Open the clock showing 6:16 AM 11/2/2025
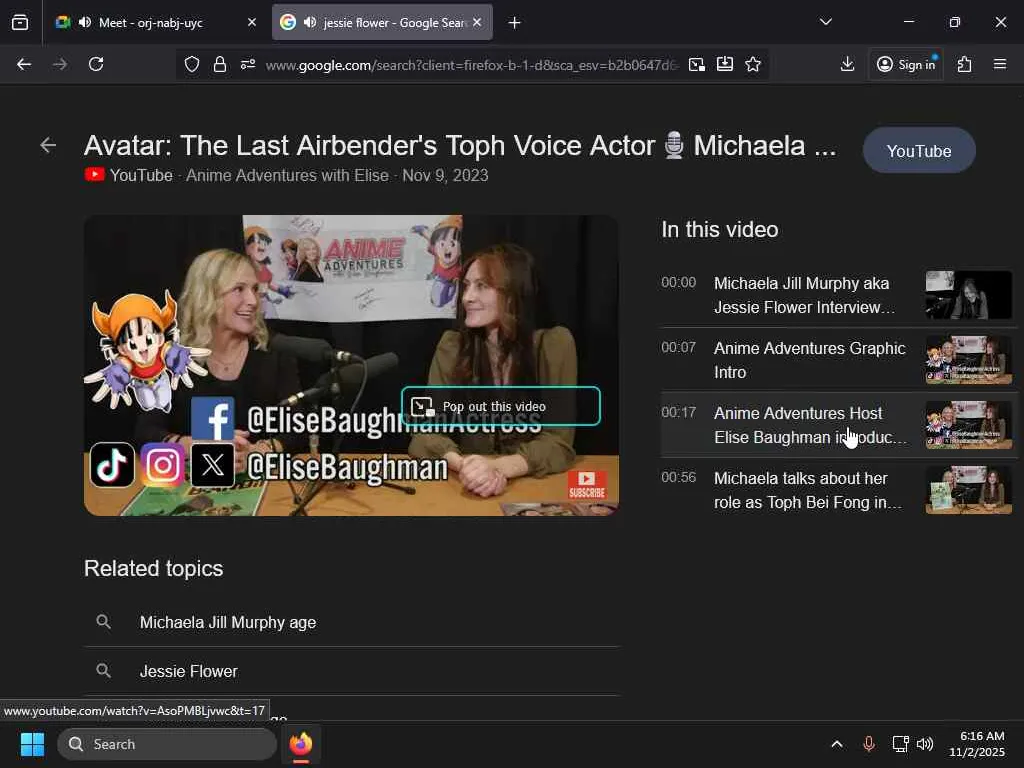The image size is (1024, 768). pos(977,744)
